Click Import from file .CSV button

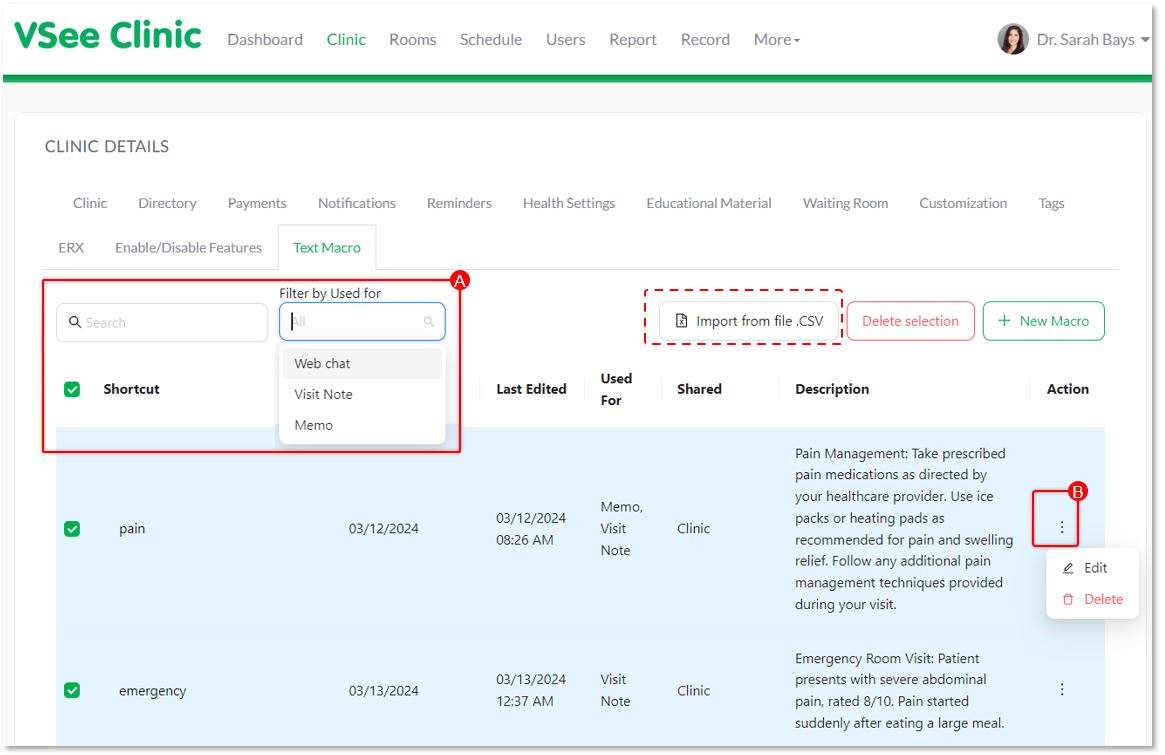(750, 321)
